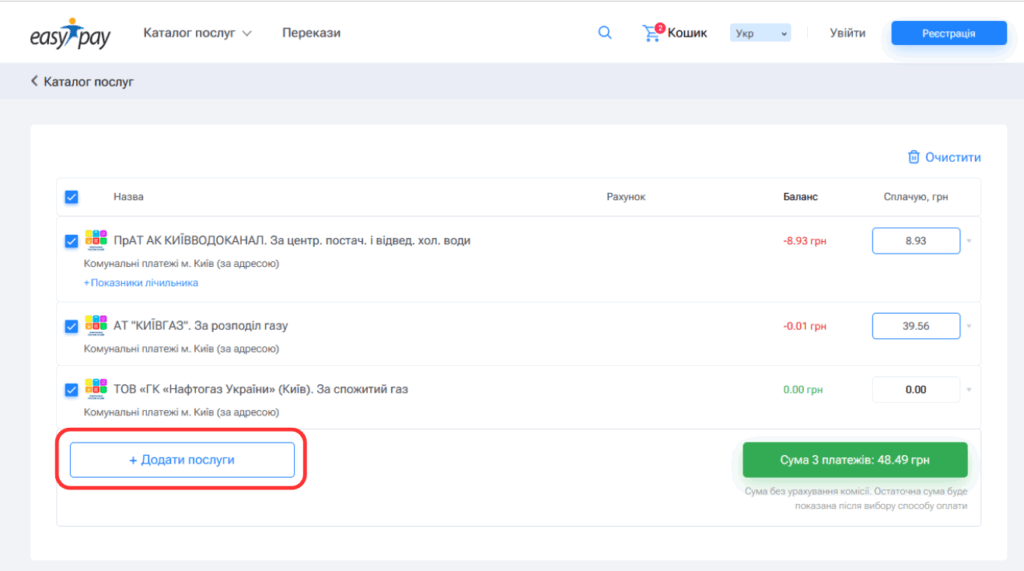
Task: Click ПрАТ АК КИЇВВОДОКАНАЛ service name
Action: [292, 240]
